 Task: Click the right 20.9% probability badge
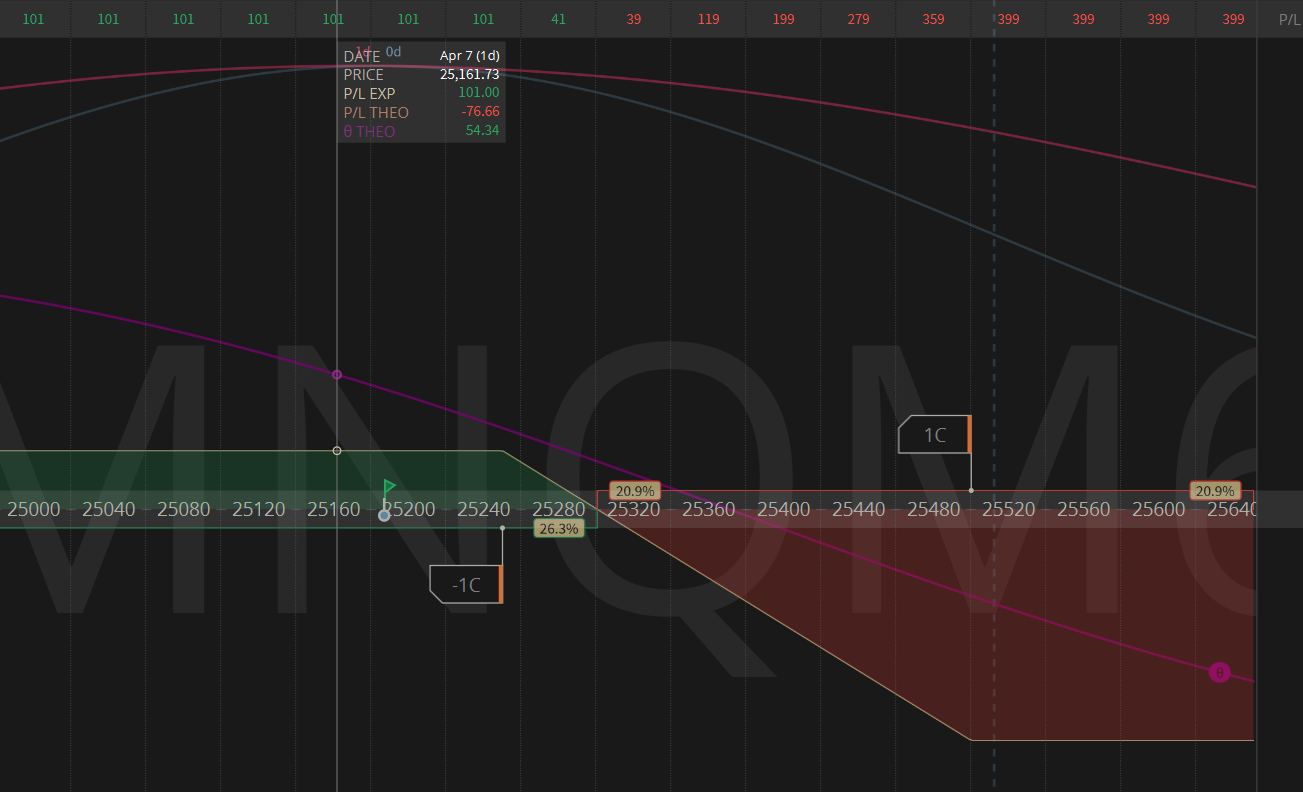1214,491
